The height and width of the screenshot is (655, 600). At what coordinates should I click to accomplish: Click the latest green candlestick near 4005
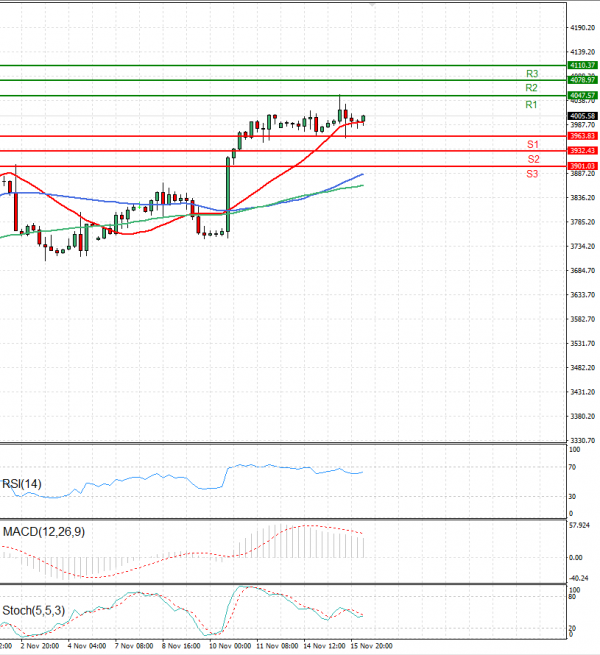pyautogui.click(x=364, y=119)
